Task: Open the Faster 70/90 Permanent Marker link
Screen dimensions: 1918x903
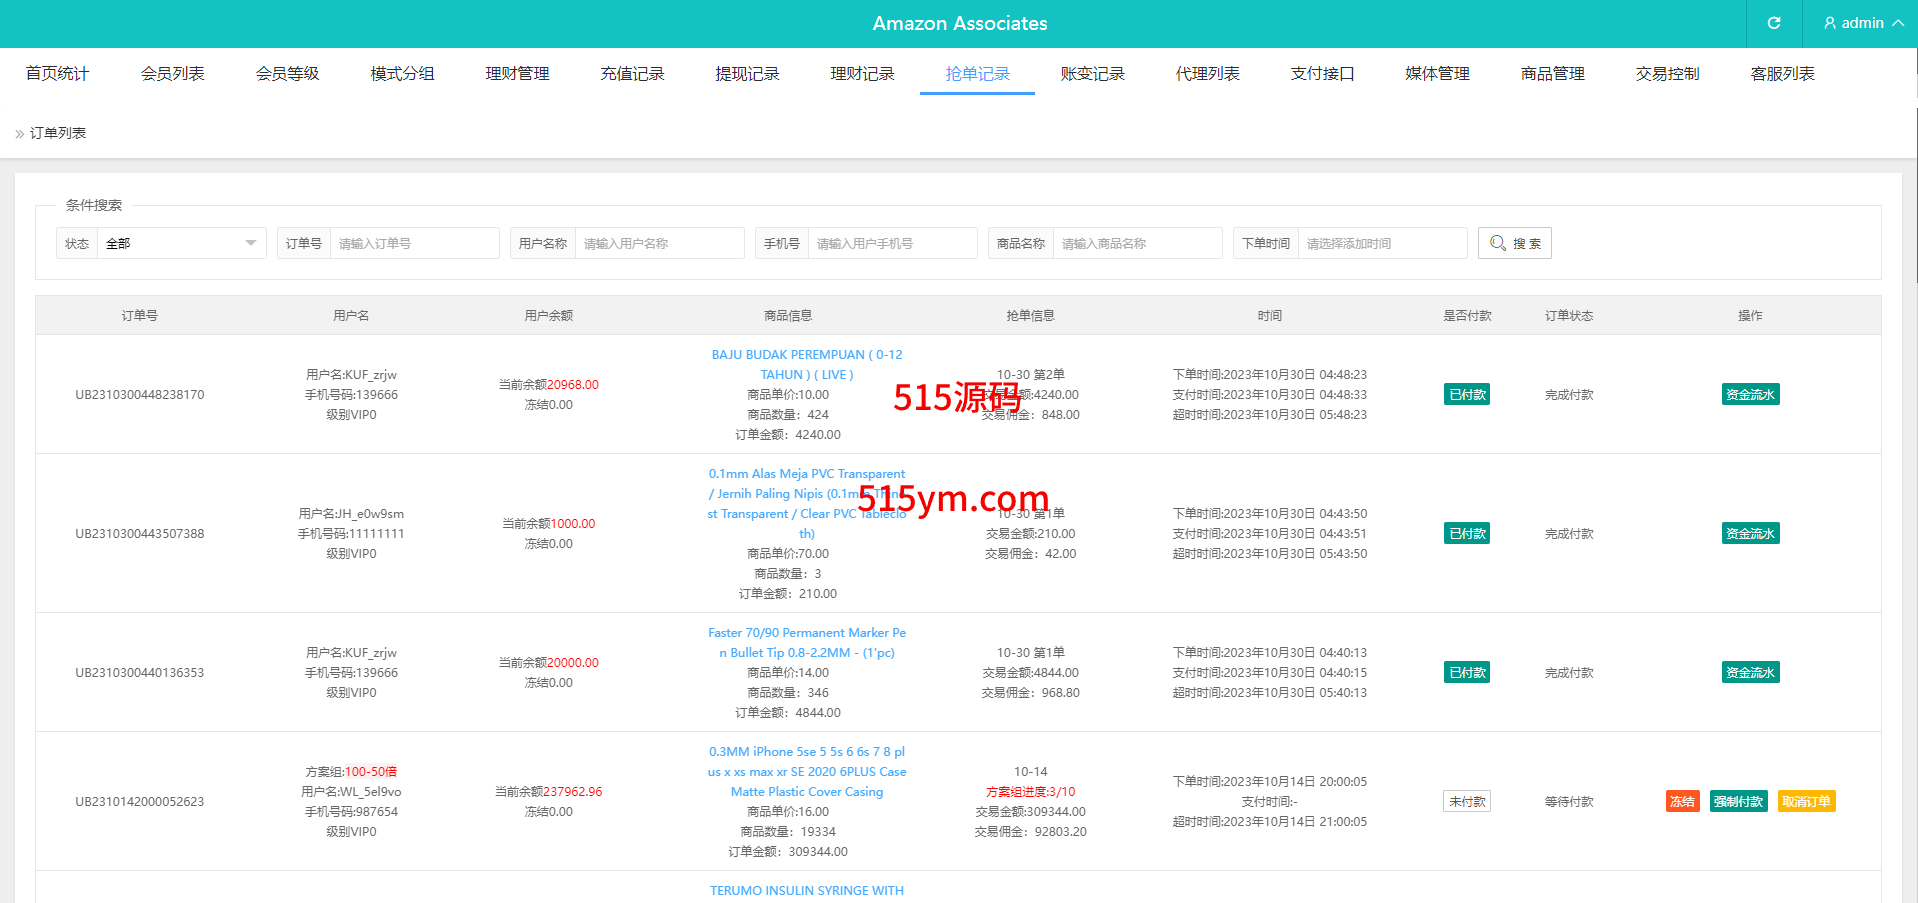Action: 806,642
